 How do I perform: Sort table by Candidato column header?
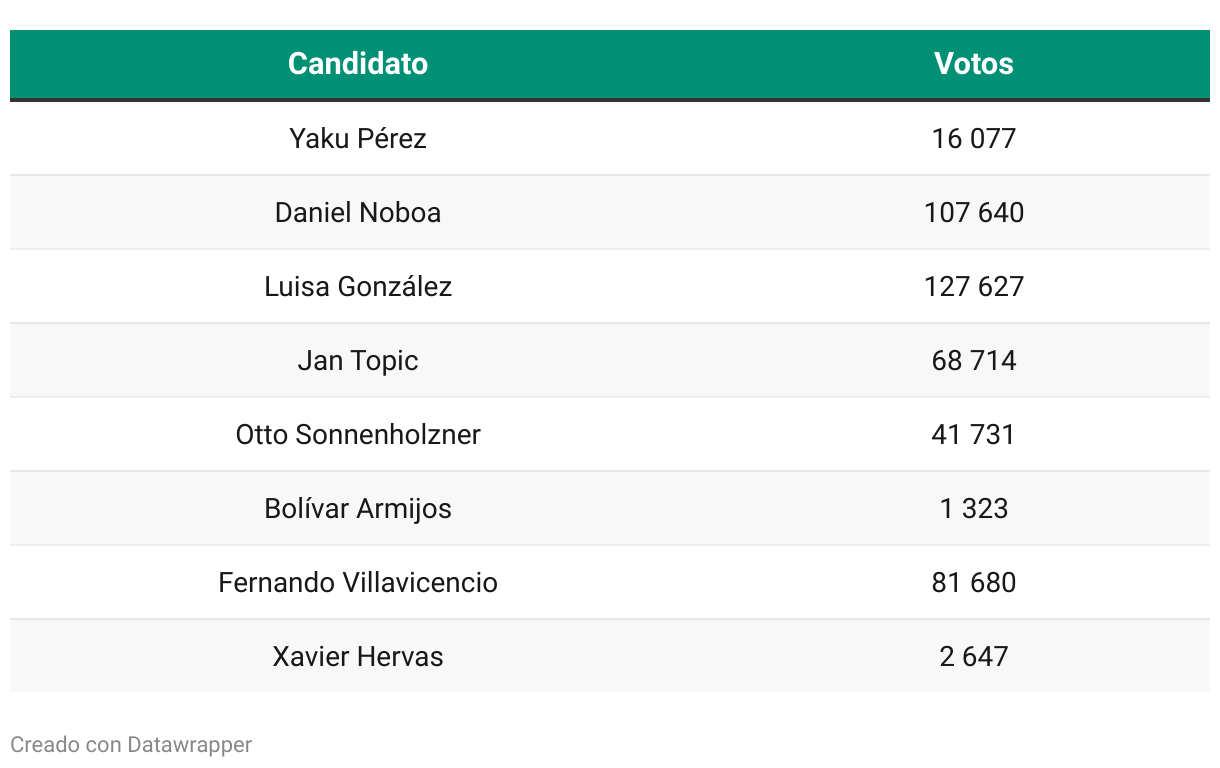[x=358, y=64]
